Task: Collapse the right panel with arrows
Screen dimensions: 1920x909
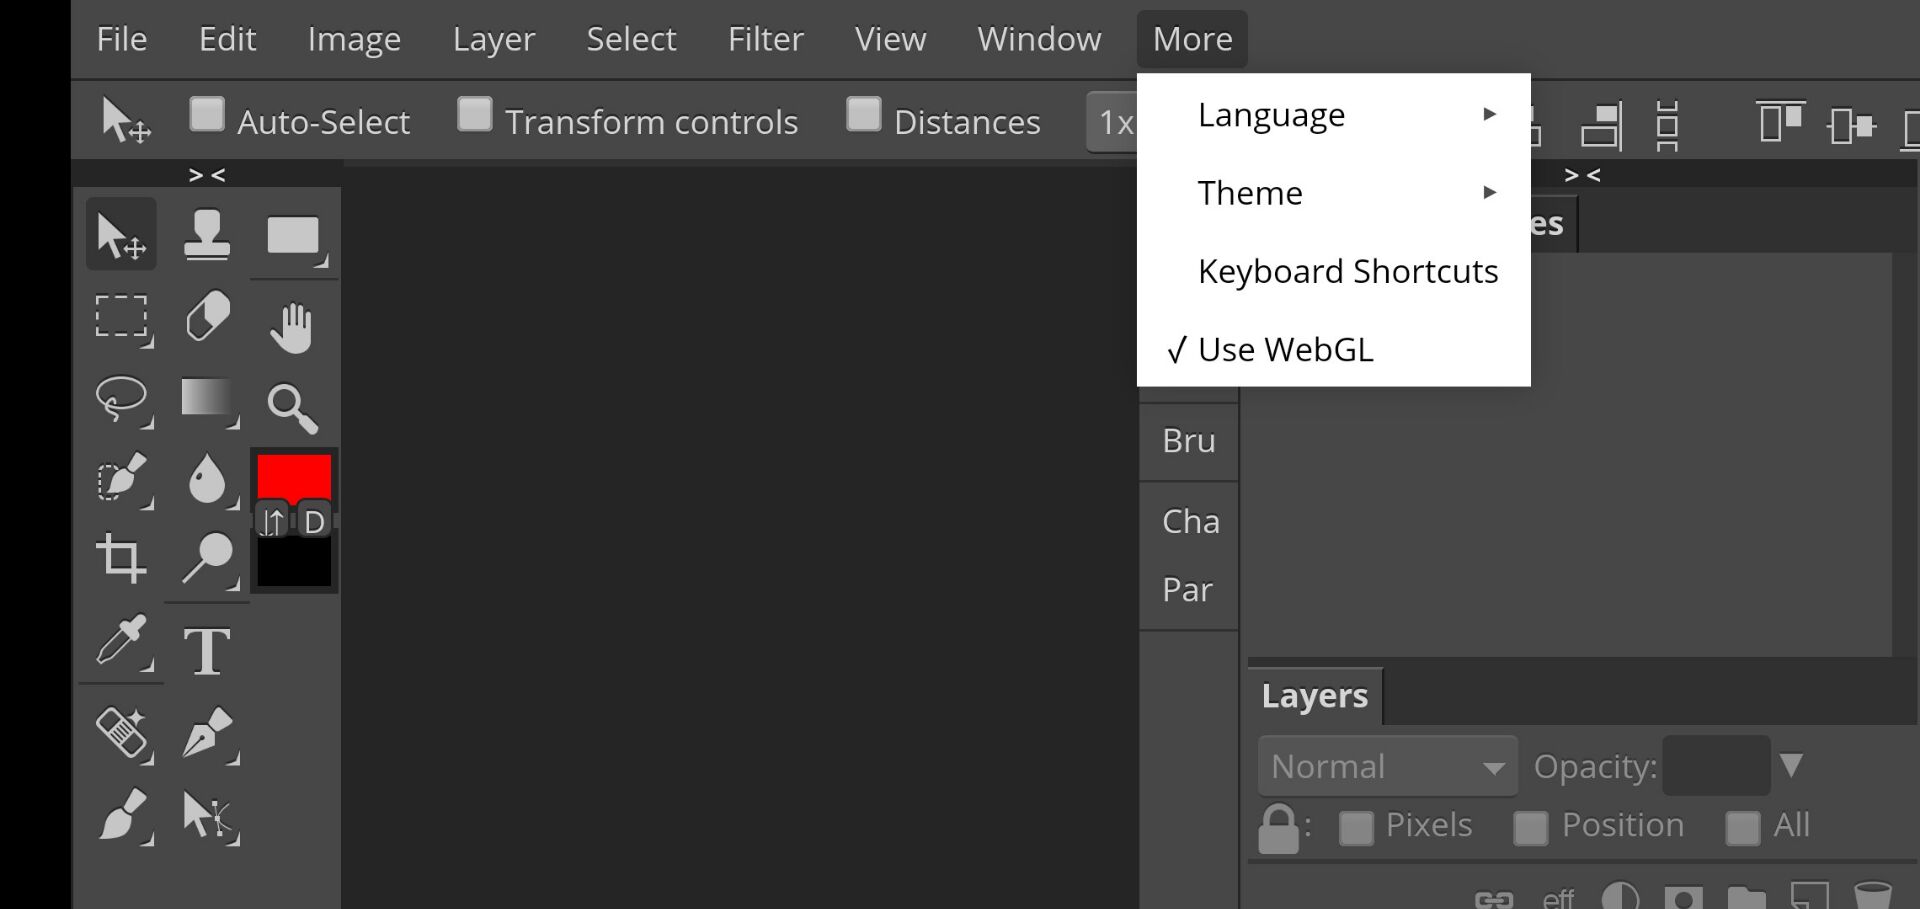Action: coord(1583,175)
